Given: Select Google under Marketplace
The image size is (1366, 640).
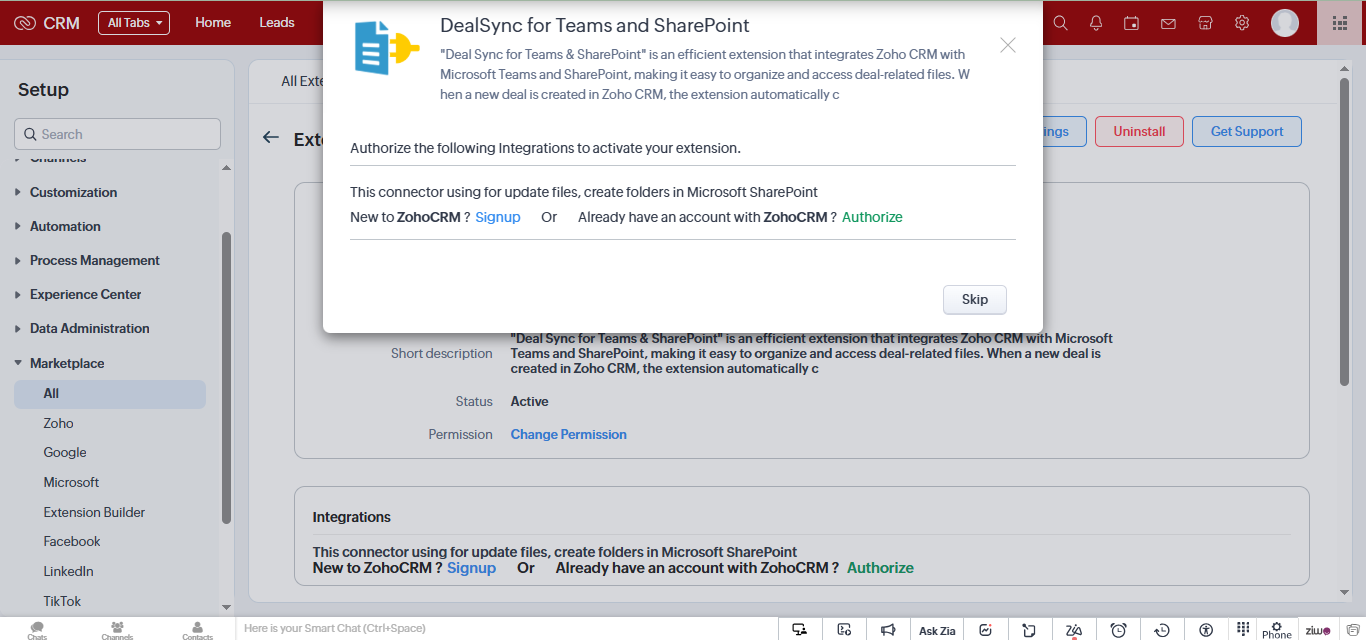Looking at the screenshot, I should click(65, 452).
